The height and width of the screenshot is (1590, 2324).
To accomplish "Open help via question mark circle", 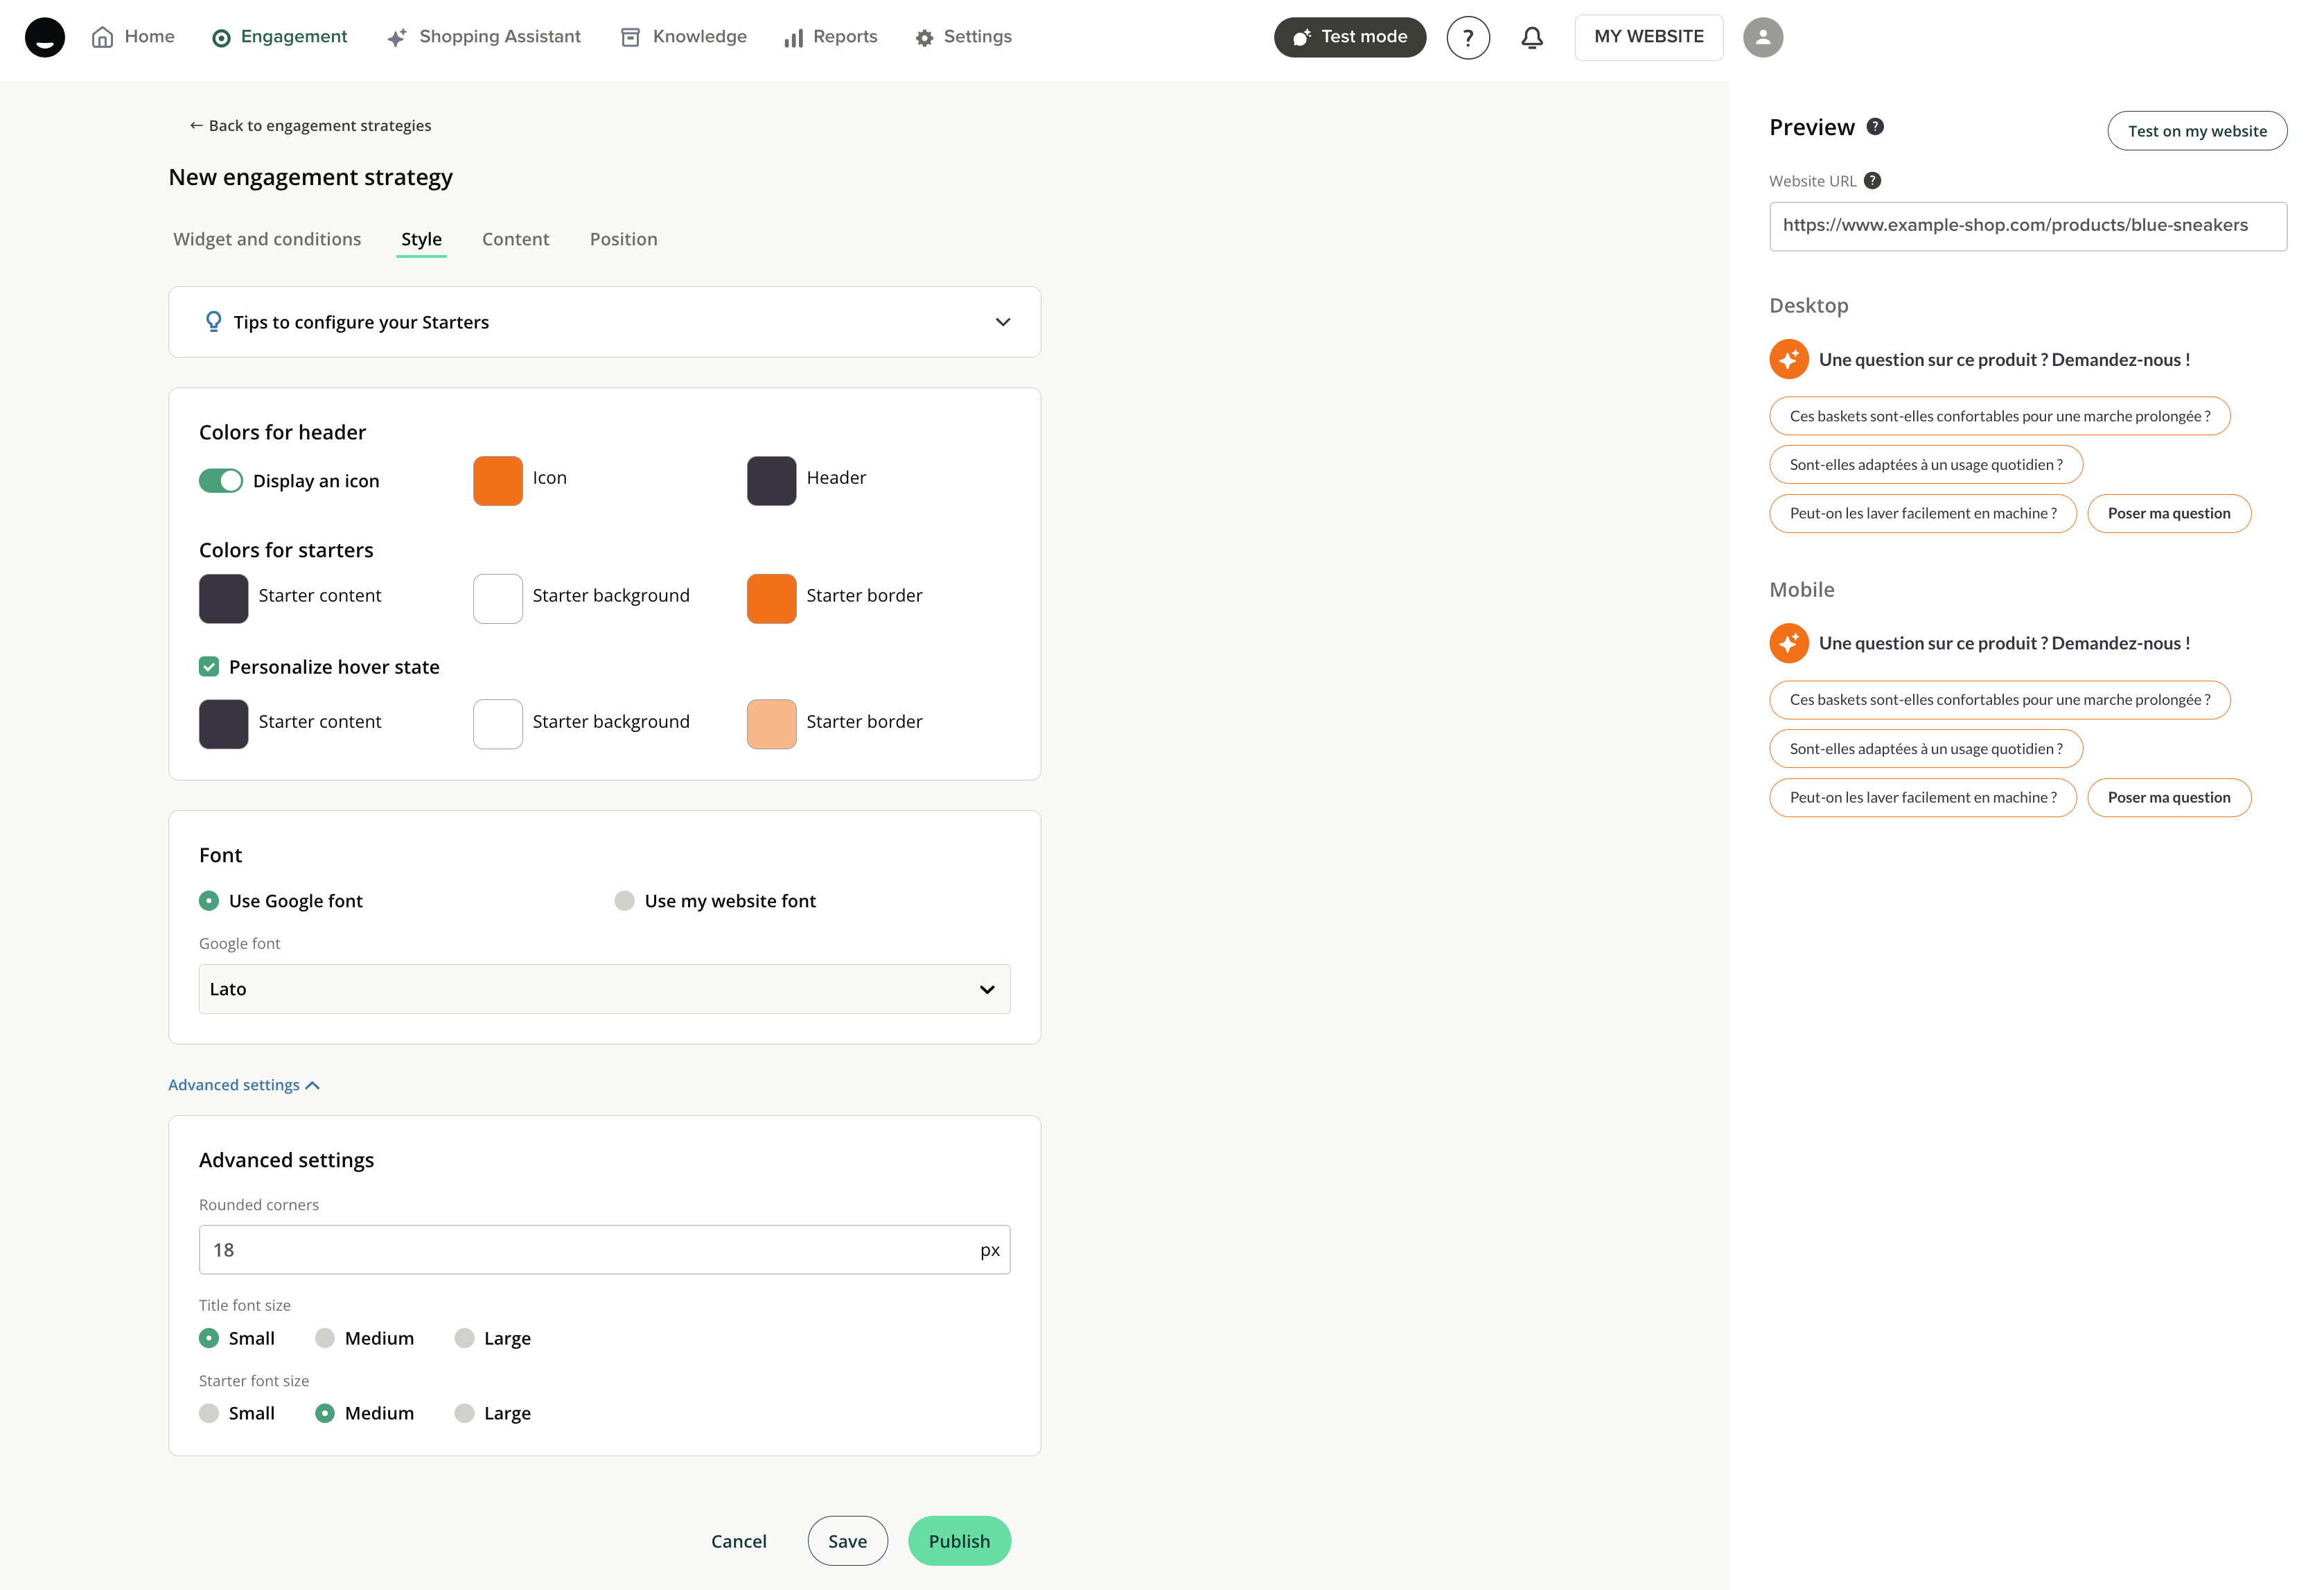I will (x=1468, y=38).
